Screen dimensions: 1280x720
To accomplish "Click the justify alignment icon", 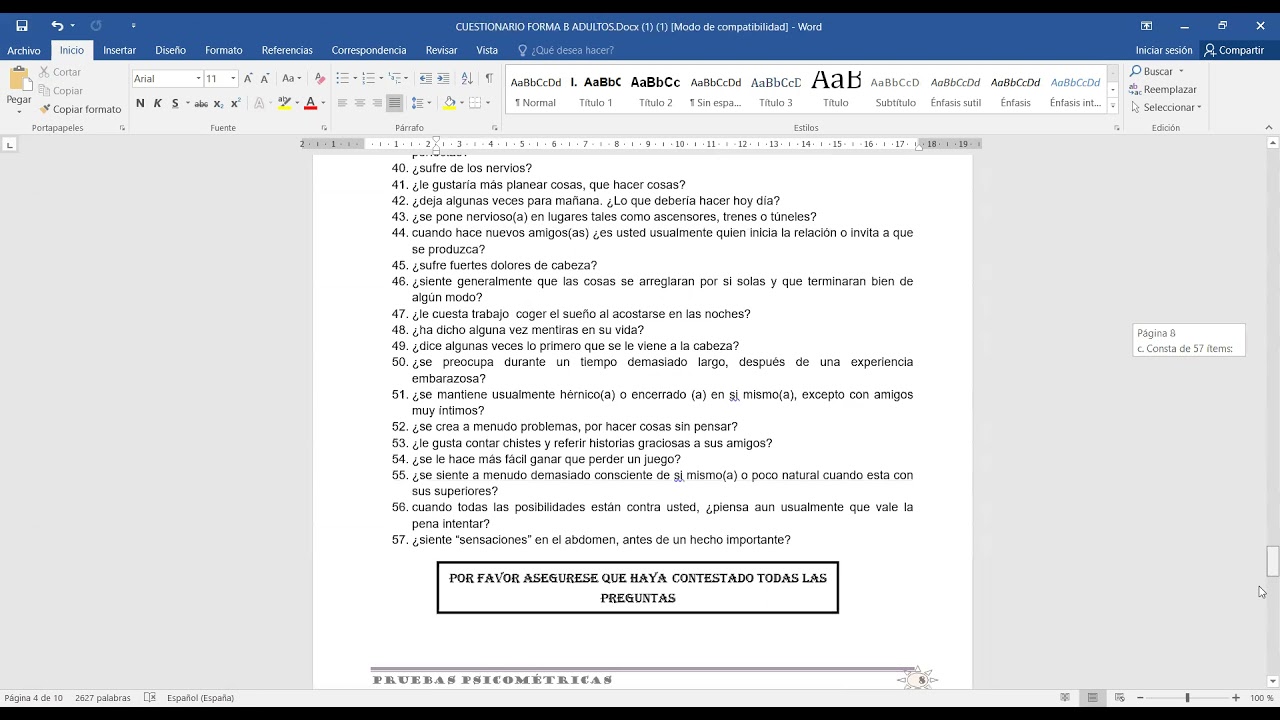I will click(394, 103).
